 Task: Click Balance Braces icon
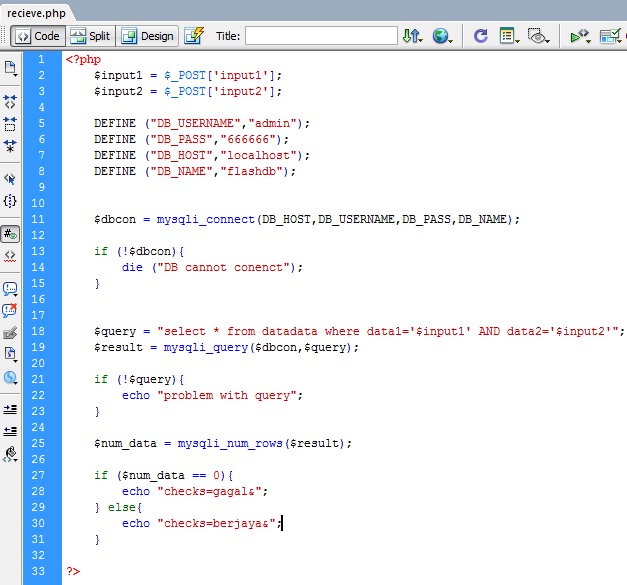[10, 201]
